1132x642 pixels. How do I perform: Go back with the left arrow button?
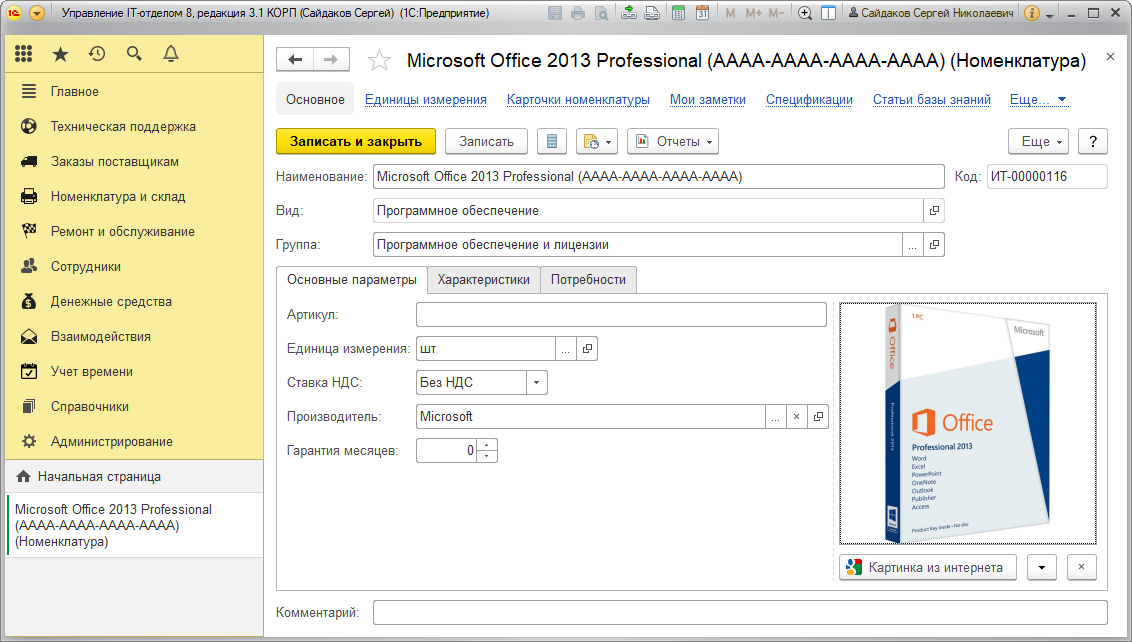click(295, 60)
